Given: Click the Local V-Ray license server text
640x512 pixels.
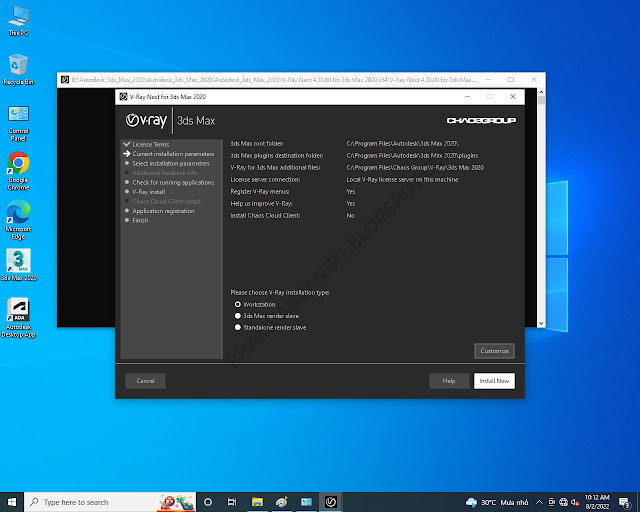Looking at the screenshot, I should (402, 180).
